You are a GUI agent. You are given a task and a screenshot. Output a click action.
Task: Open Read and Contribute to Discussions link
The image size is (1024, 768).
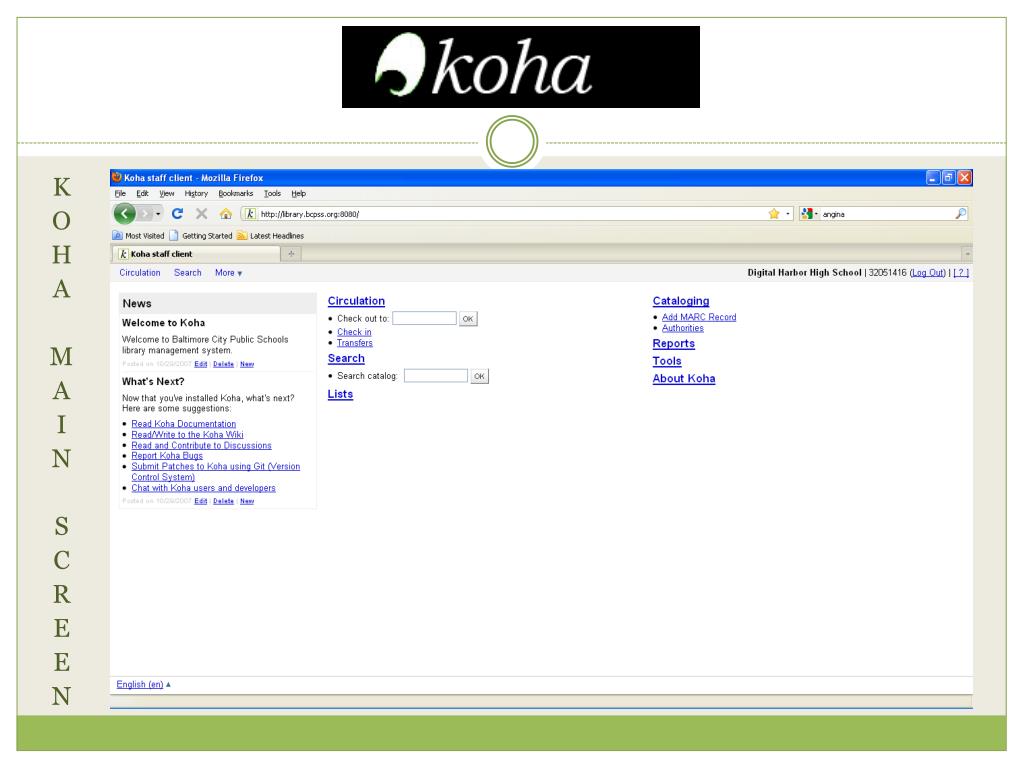[201, 445]
